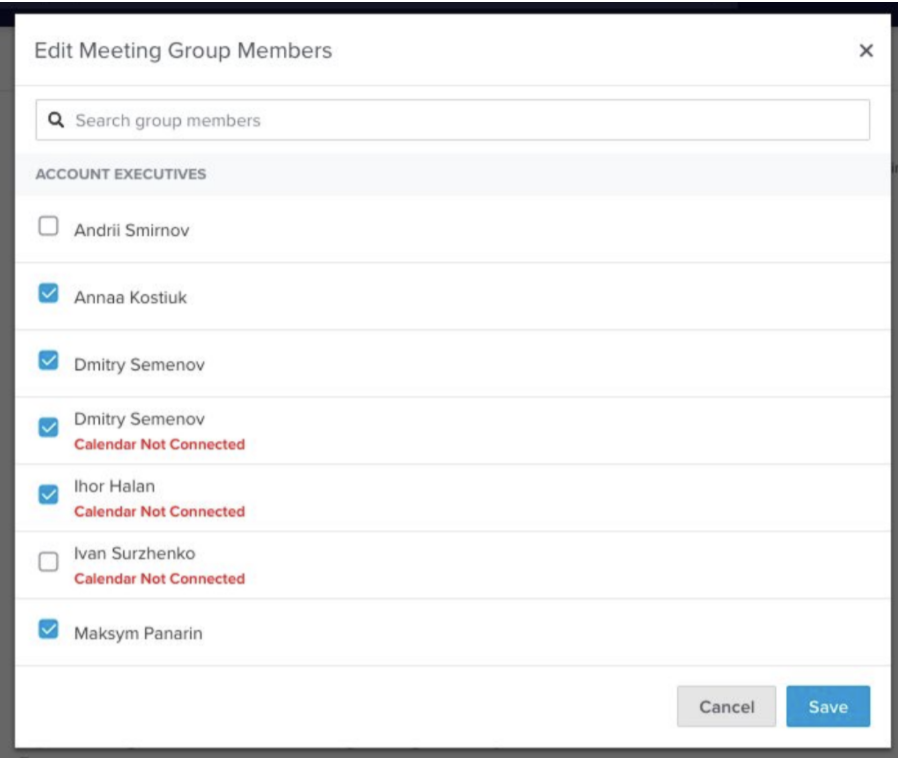Viewport: 898px width, 758px height.
Task: Close the Edit Meeting Group Members dialog
Action: tap(866, 51)
